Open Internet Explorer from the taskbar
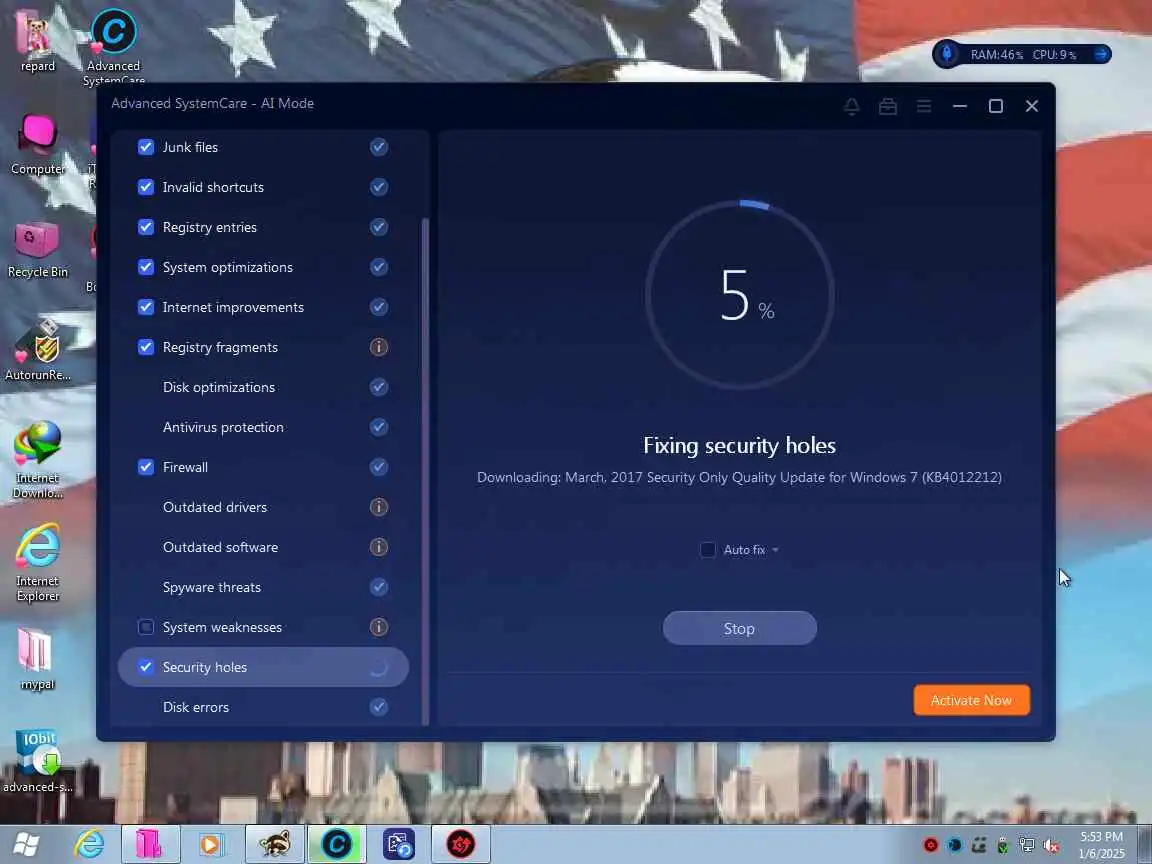 pos(89,844)
